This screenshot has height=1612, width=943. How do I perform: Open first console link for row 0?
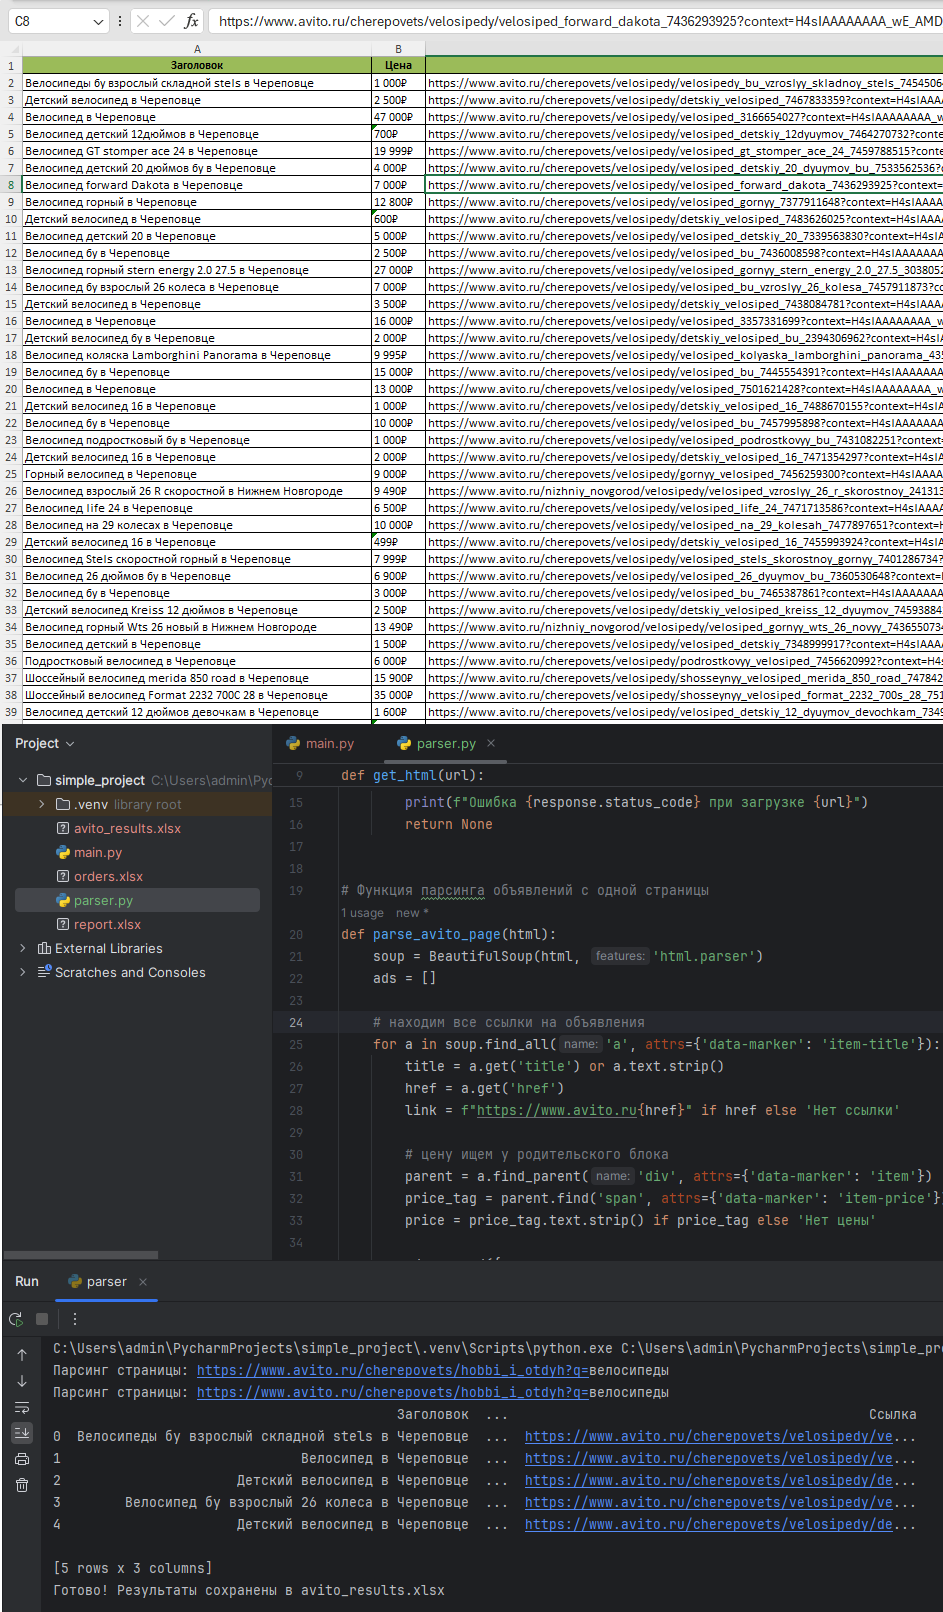(x=709, y=1436)
